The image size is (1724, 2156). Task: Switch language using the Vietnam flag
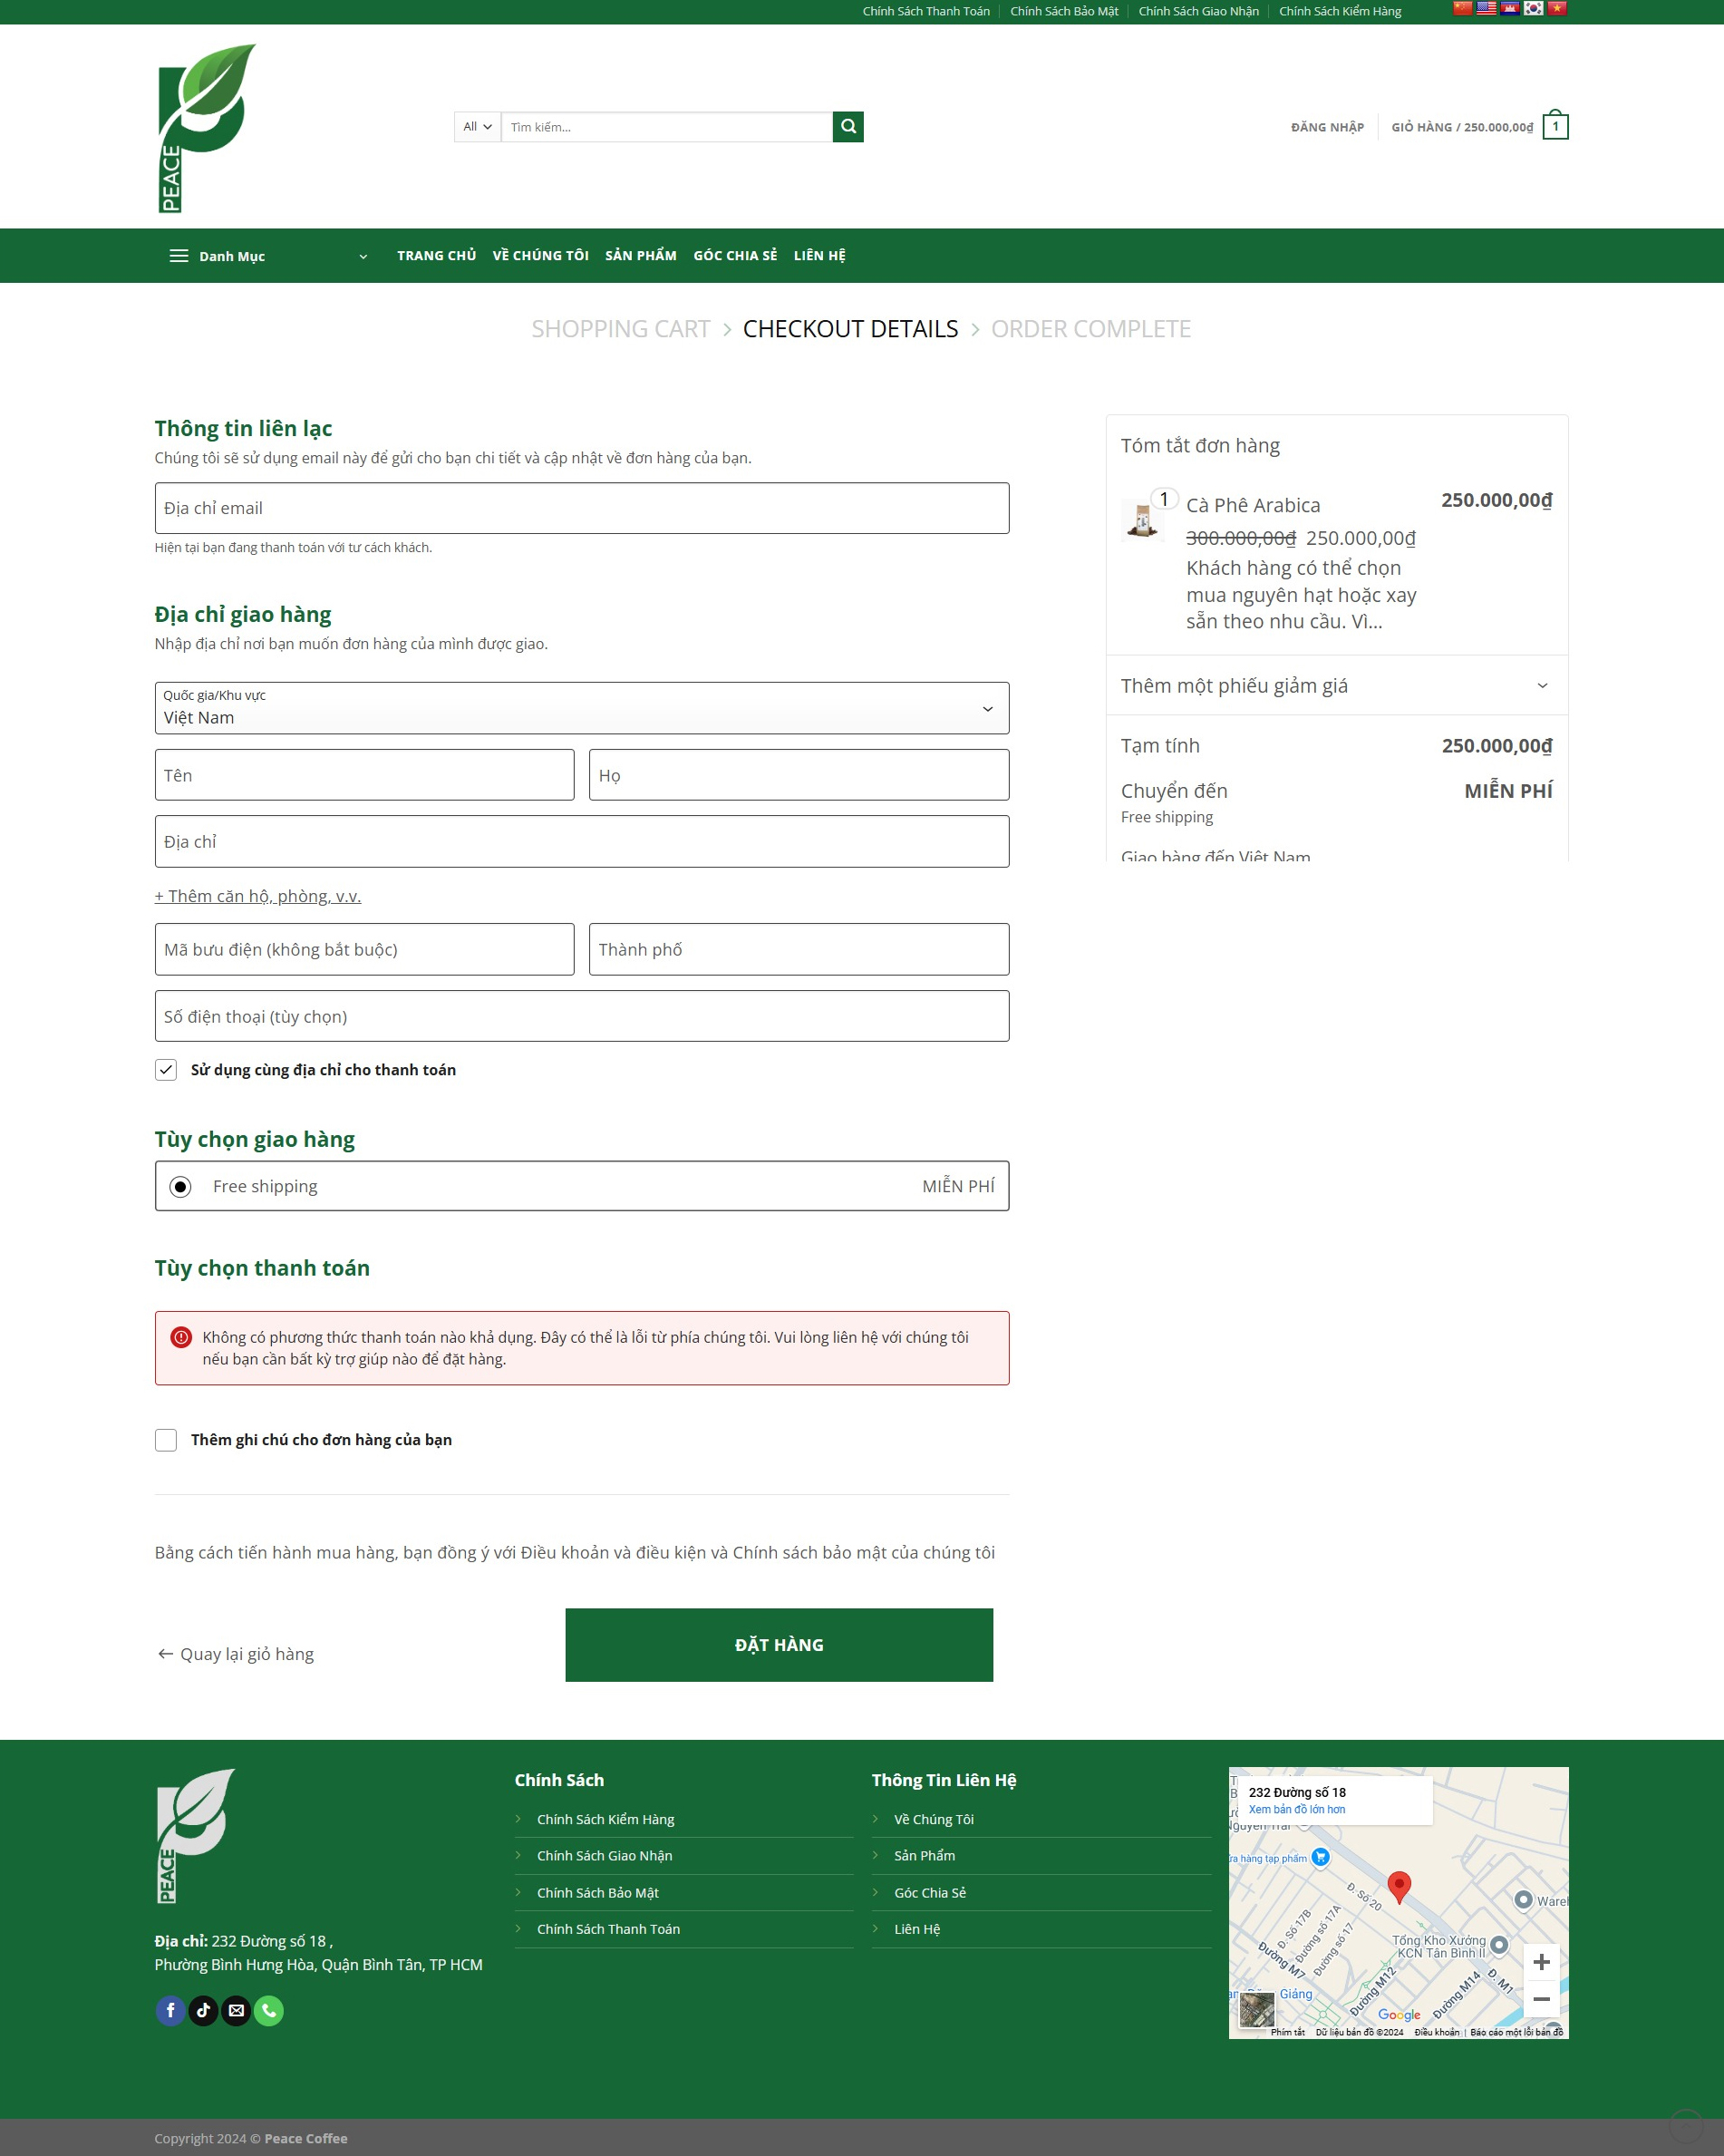(1557, 9)
